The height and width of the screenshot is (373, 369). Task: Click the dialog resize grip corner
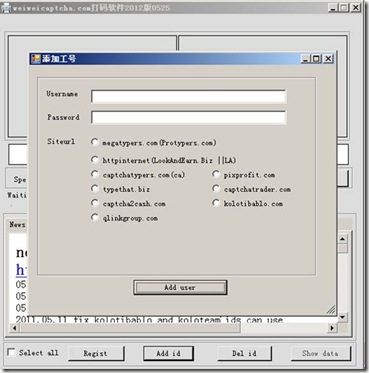click(331, 310)
